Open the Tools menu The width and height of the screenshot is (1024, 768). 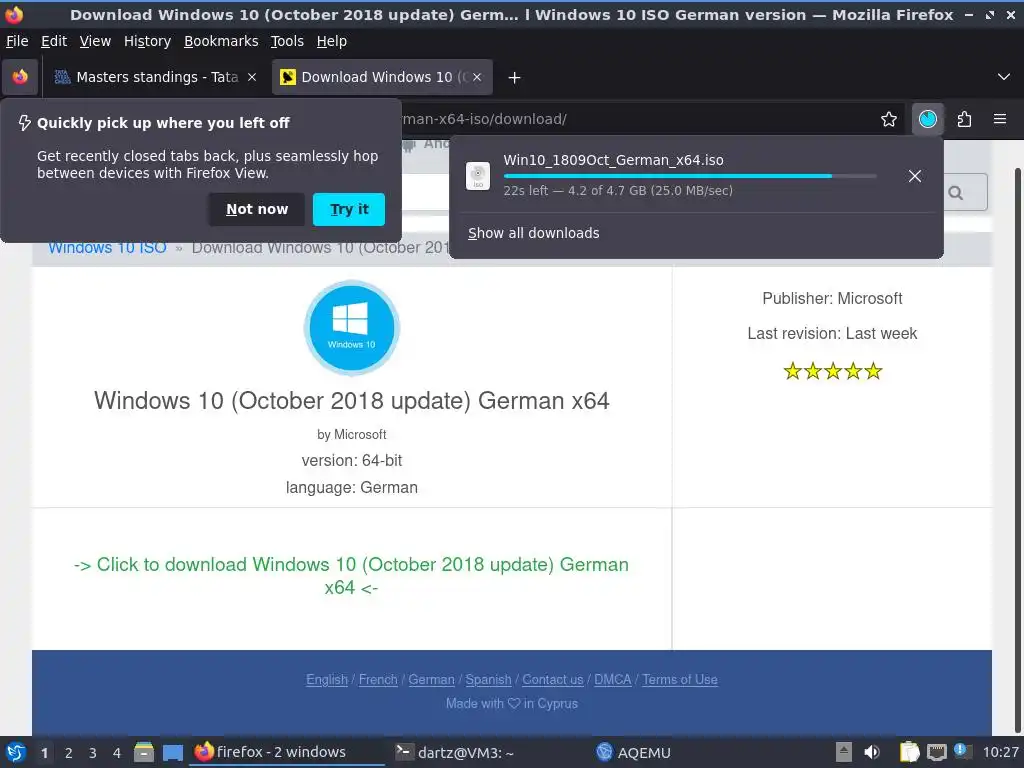pyautogui.click(x=287, y=41)
